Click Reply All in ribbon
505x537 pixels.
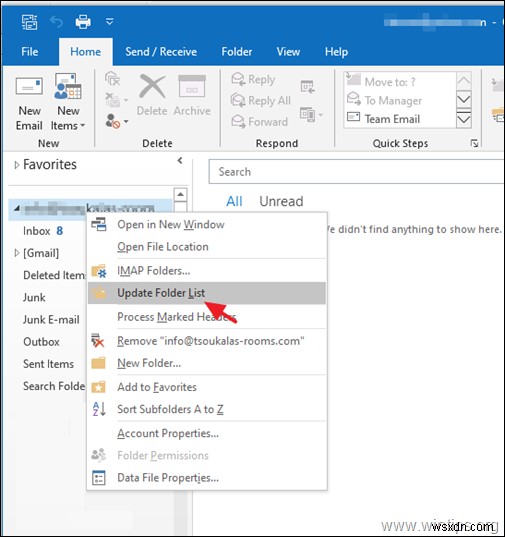(261, 101)
